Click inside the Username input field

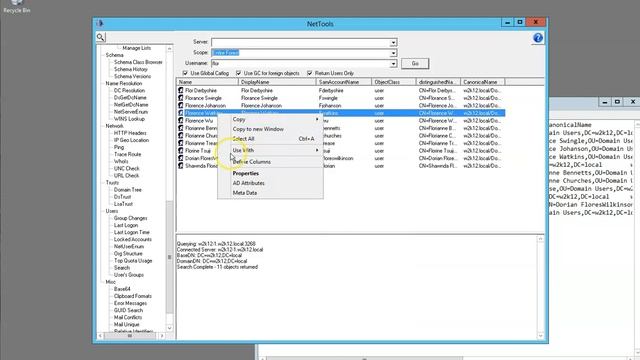(x=300, y=64)
